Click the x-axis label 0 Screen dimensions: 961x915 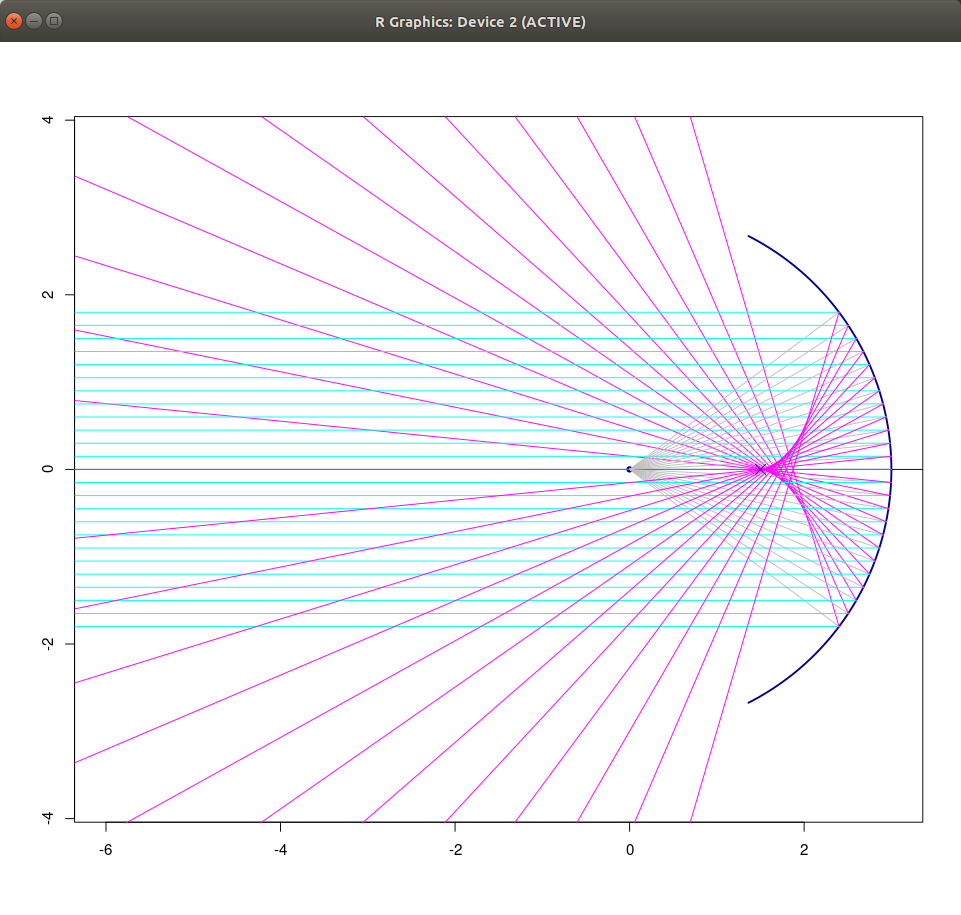pyautogui.click(x=629, y=850)
